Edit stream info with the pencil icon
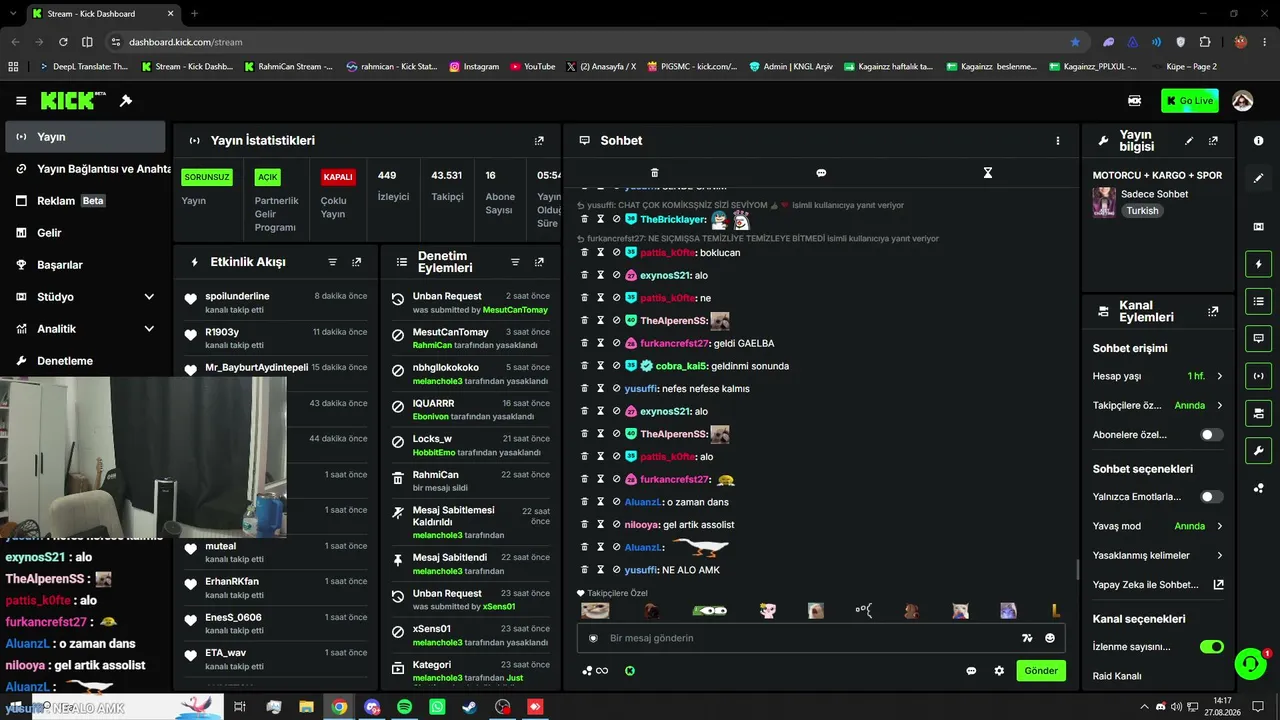 pos(1189,141)
